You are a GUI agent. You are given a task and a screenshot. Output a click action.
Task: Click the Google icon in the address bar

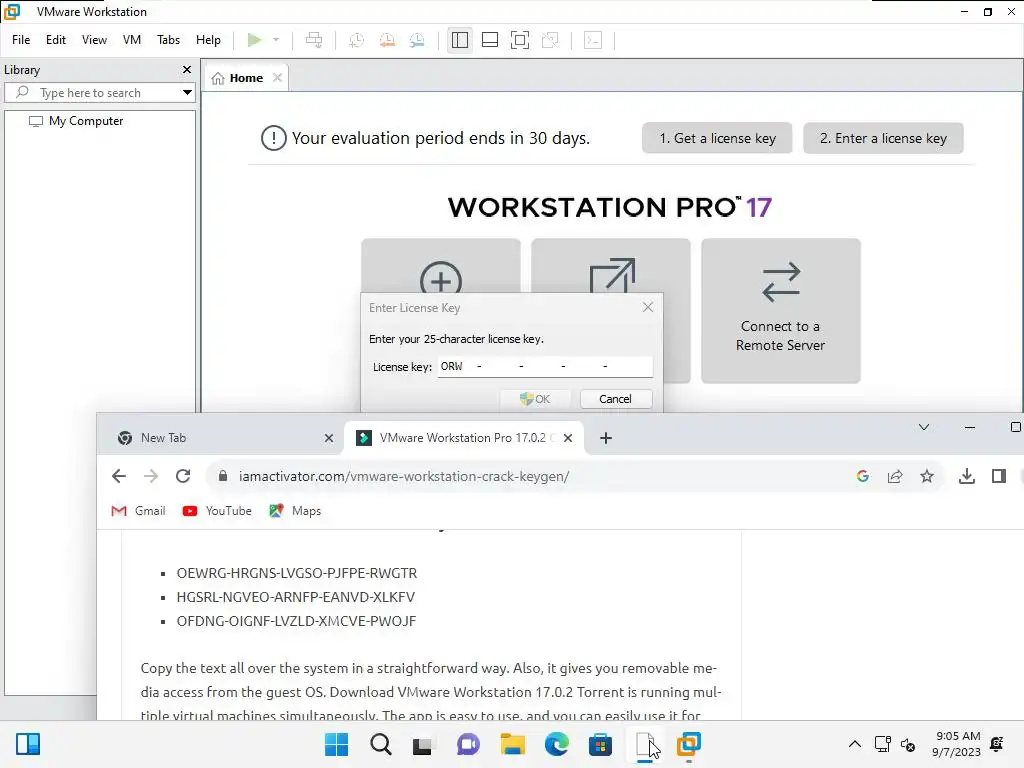[x=863, y=476]
